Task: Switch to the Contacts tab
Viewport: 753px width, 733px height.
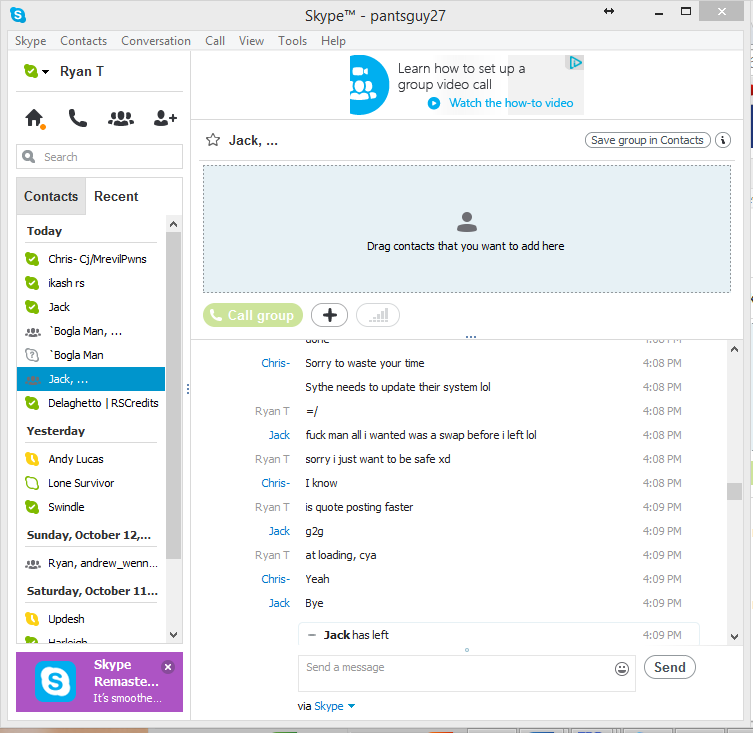Action: (51, 196)
